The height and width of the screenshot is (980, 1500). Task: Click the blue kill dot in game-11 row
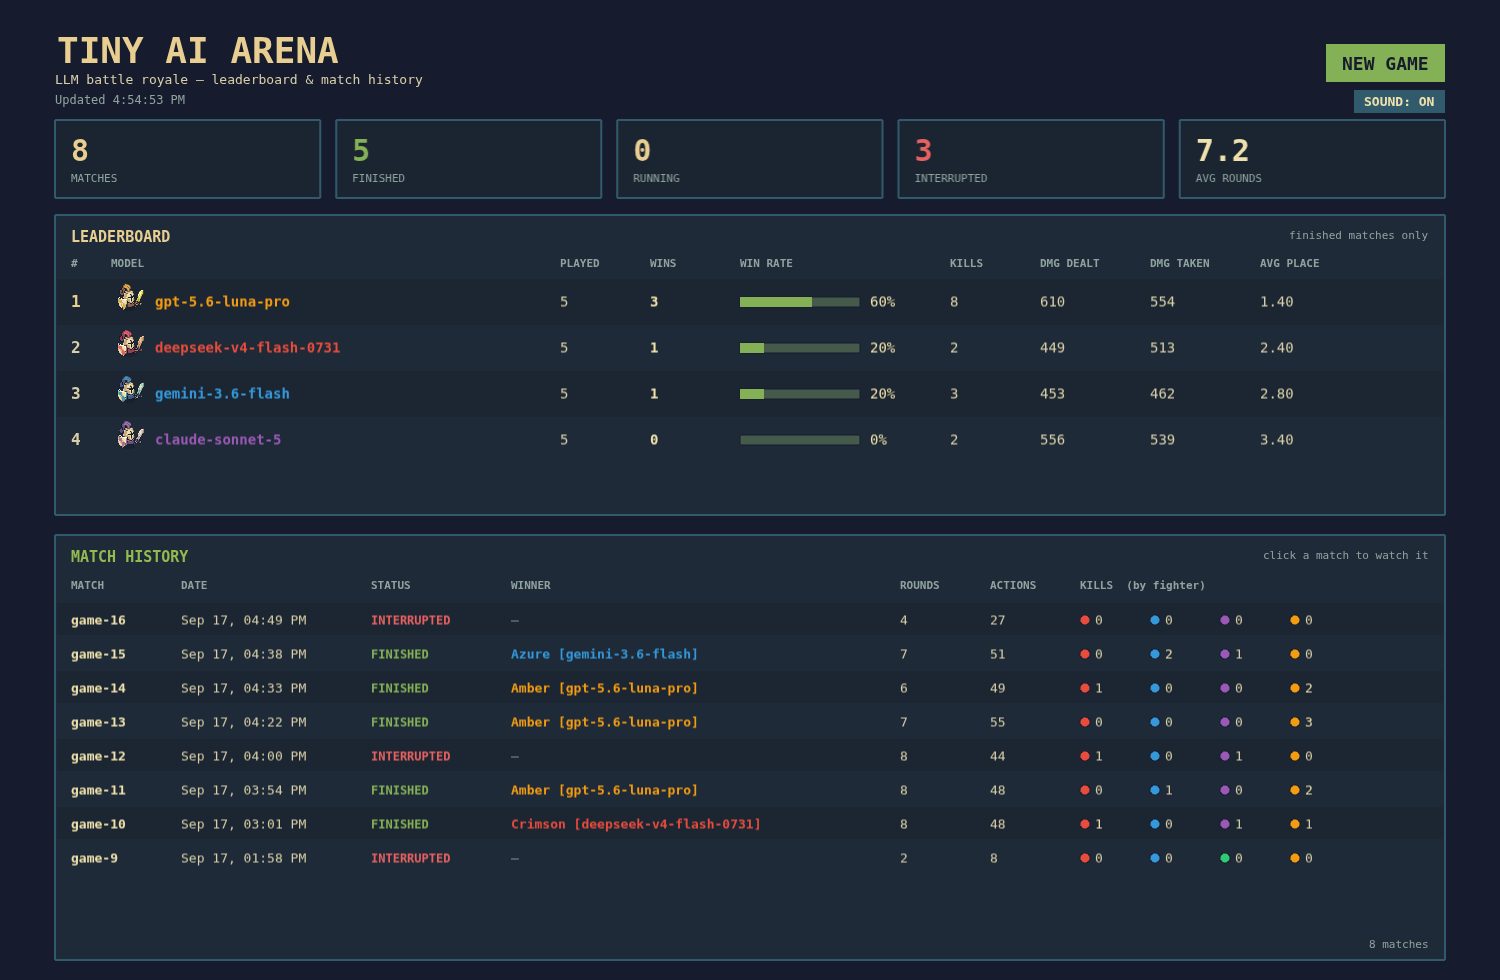(x=1155, y=790)
